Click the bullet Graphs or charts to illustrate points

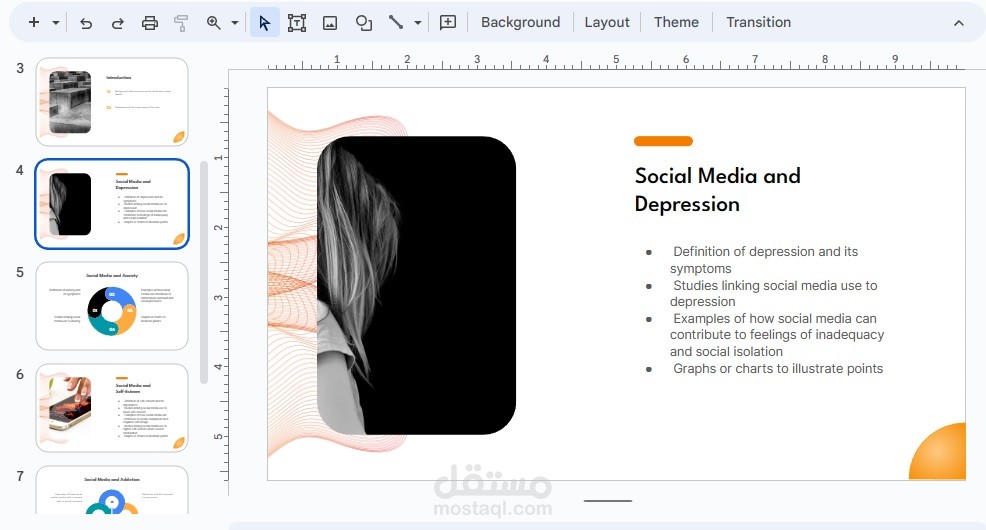[x=777, y=368]
